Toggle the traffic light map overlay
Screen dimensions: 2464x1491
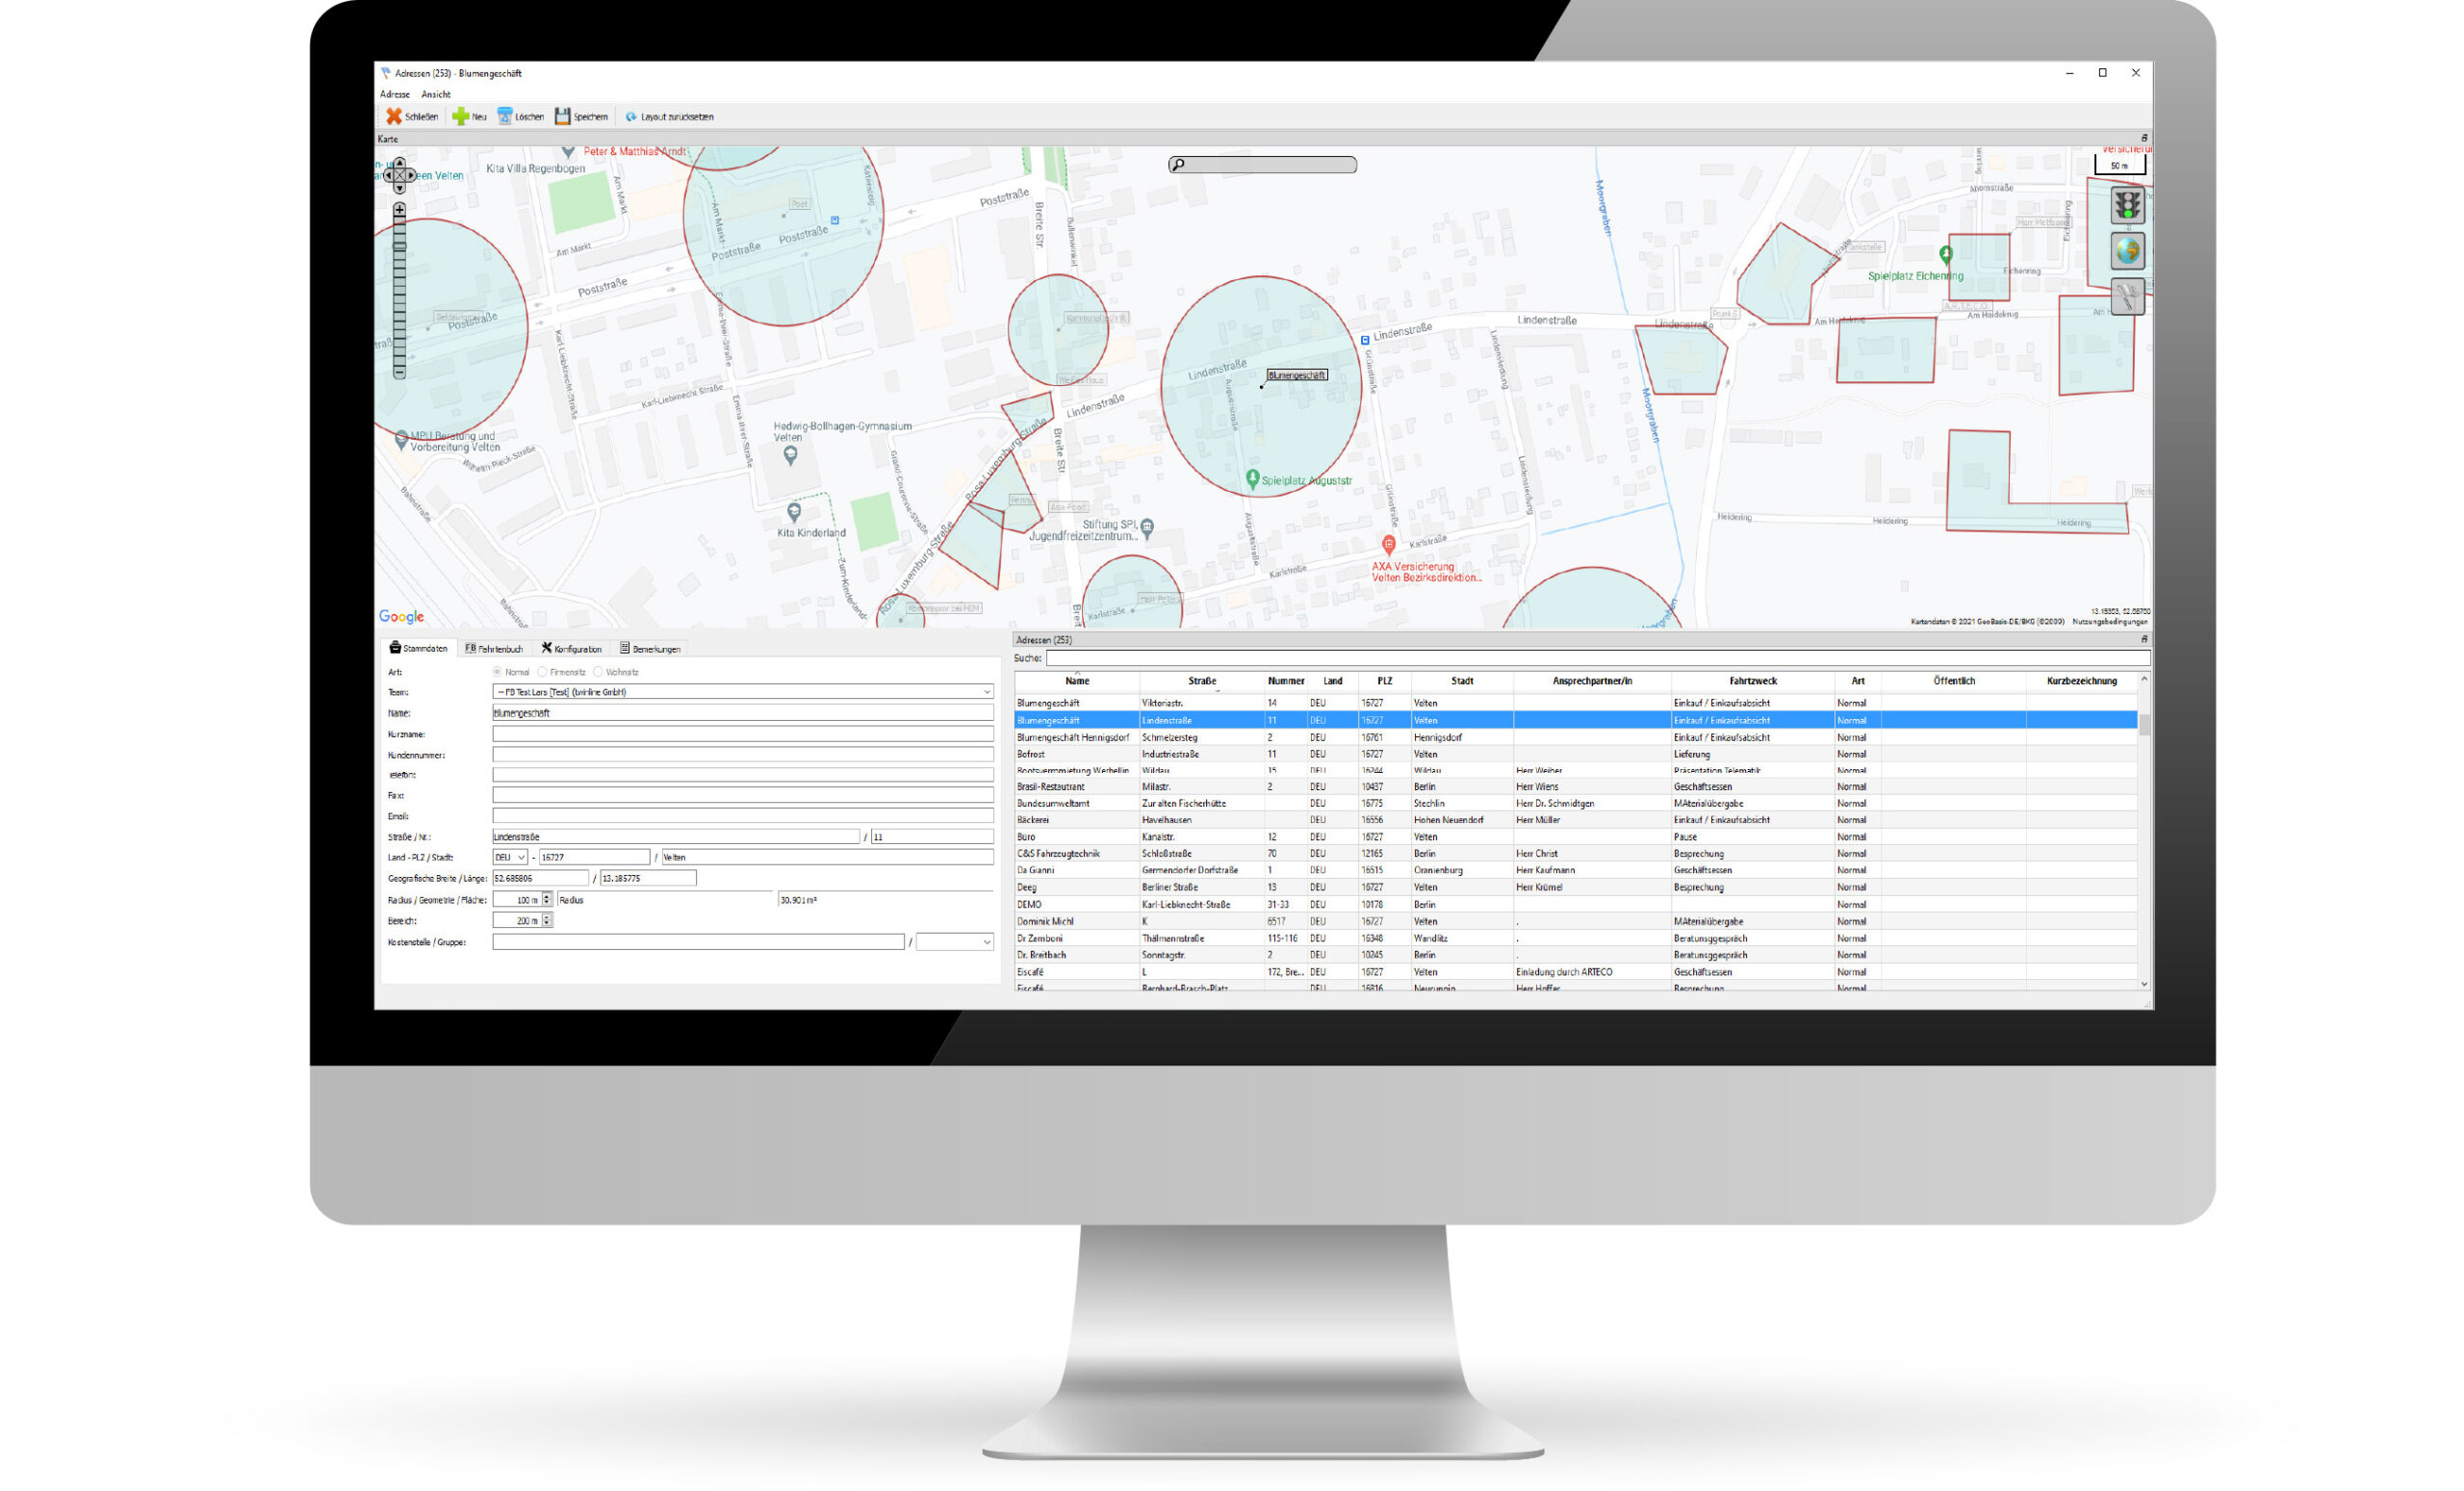2126,206
